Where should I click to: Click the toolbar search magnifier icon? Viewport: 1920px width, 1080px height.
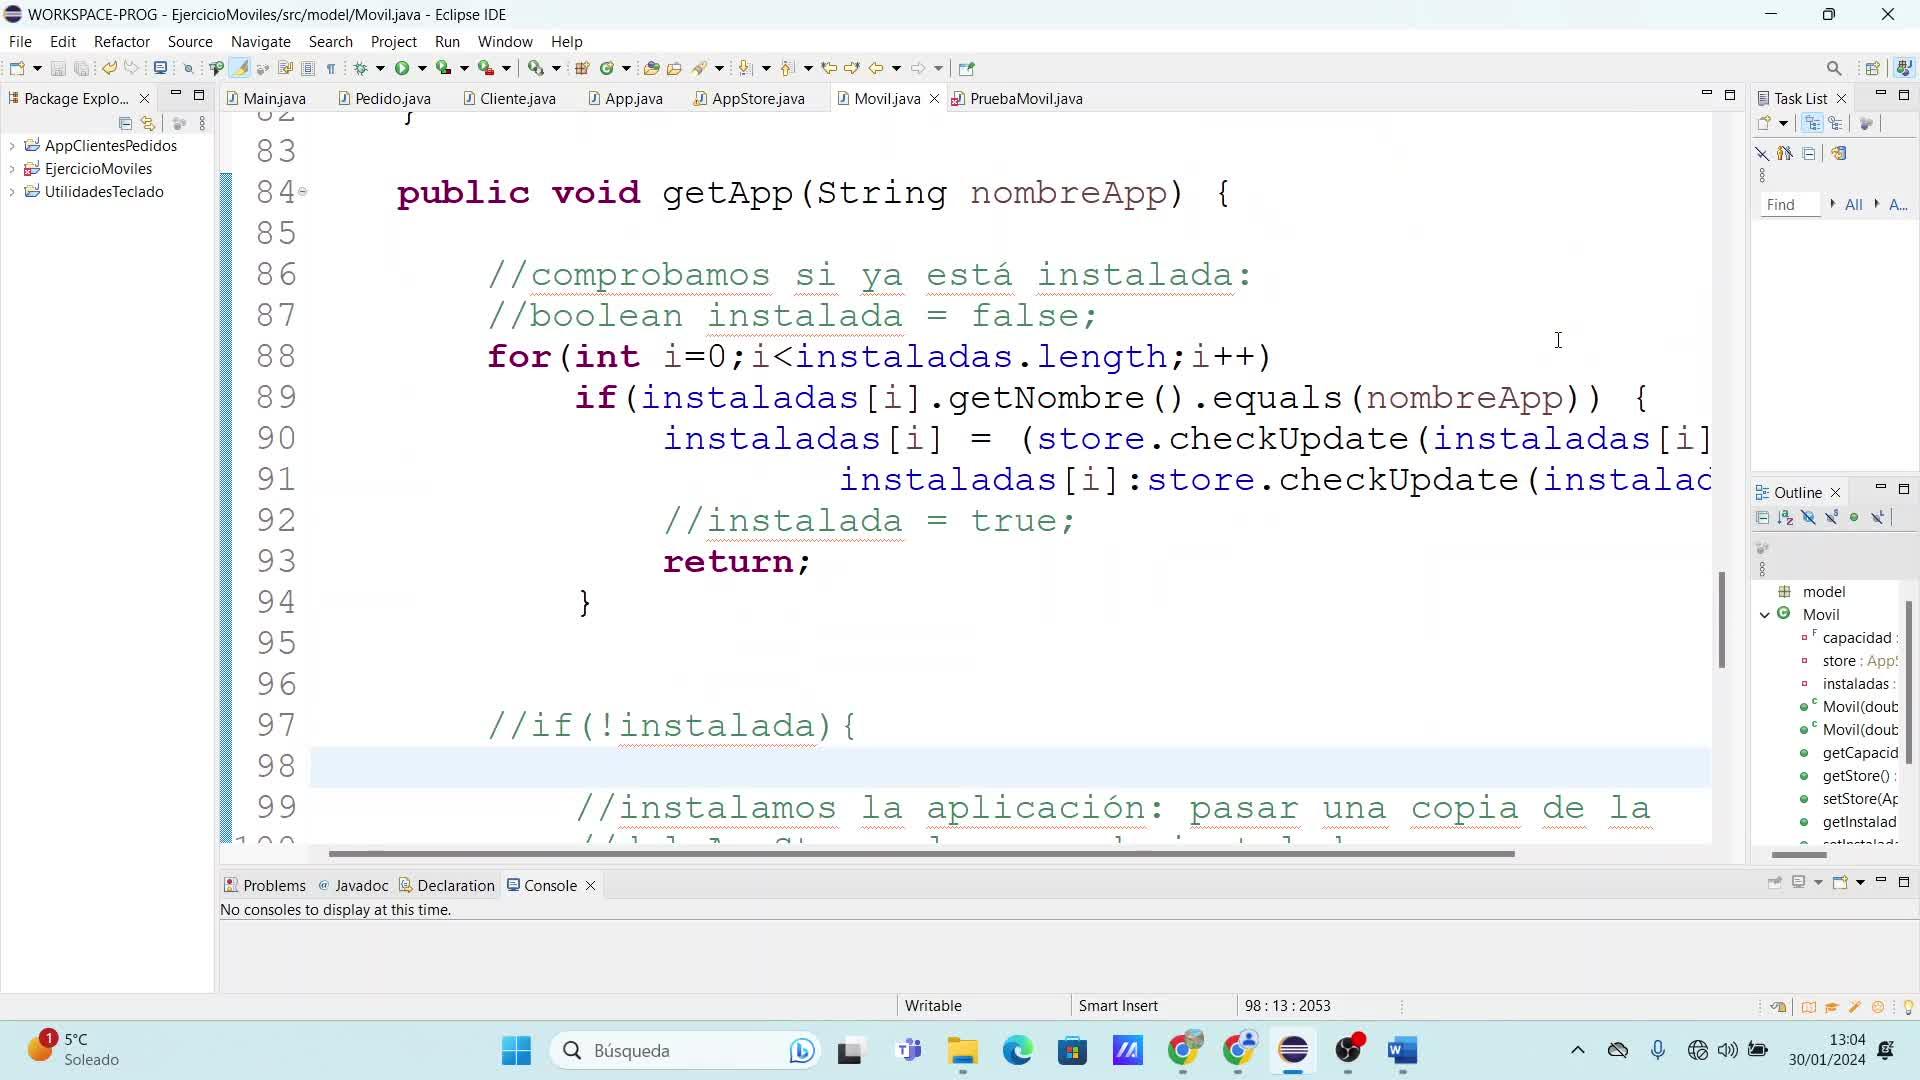coord(1833,68)
